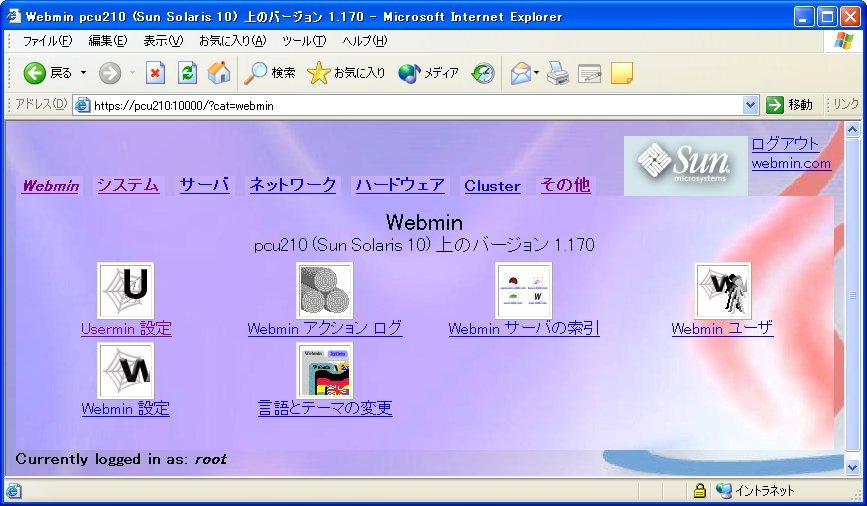Click the リンク links toolbar label

[846, 105]
